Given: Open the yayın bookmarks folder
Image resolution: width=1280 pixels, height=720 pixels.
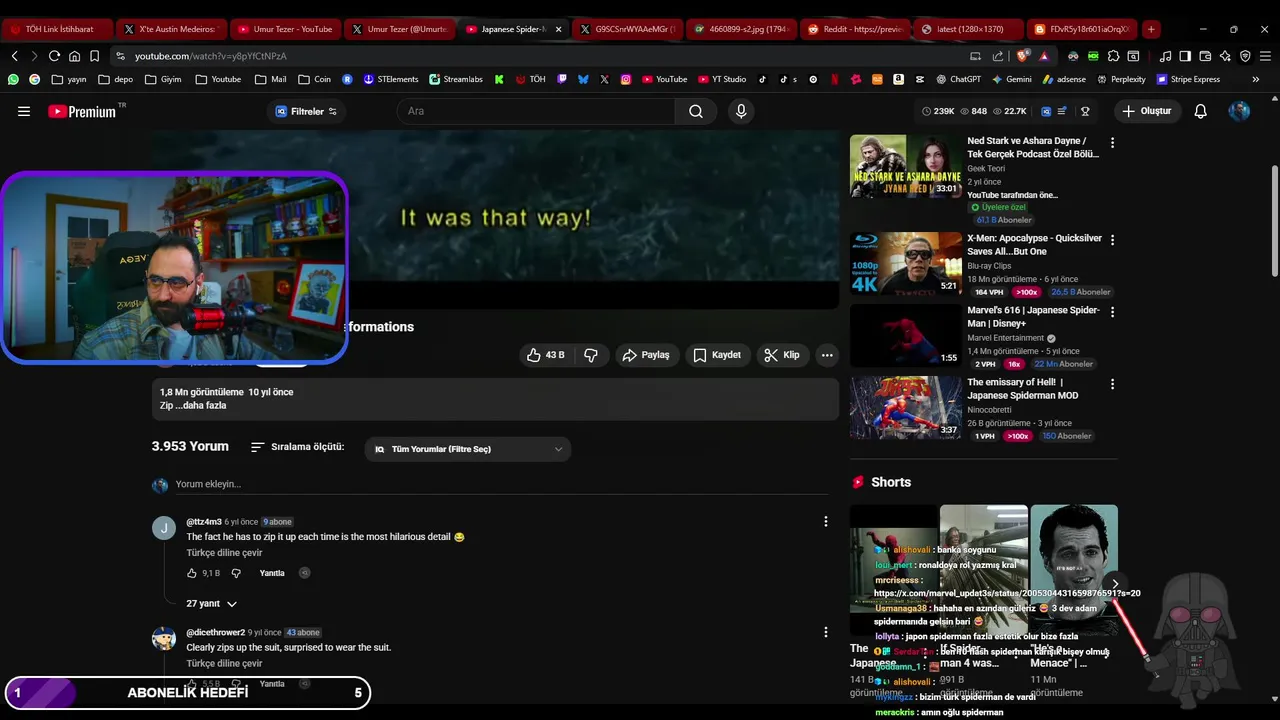Looking at the screenshot, I should pos(69,79).
